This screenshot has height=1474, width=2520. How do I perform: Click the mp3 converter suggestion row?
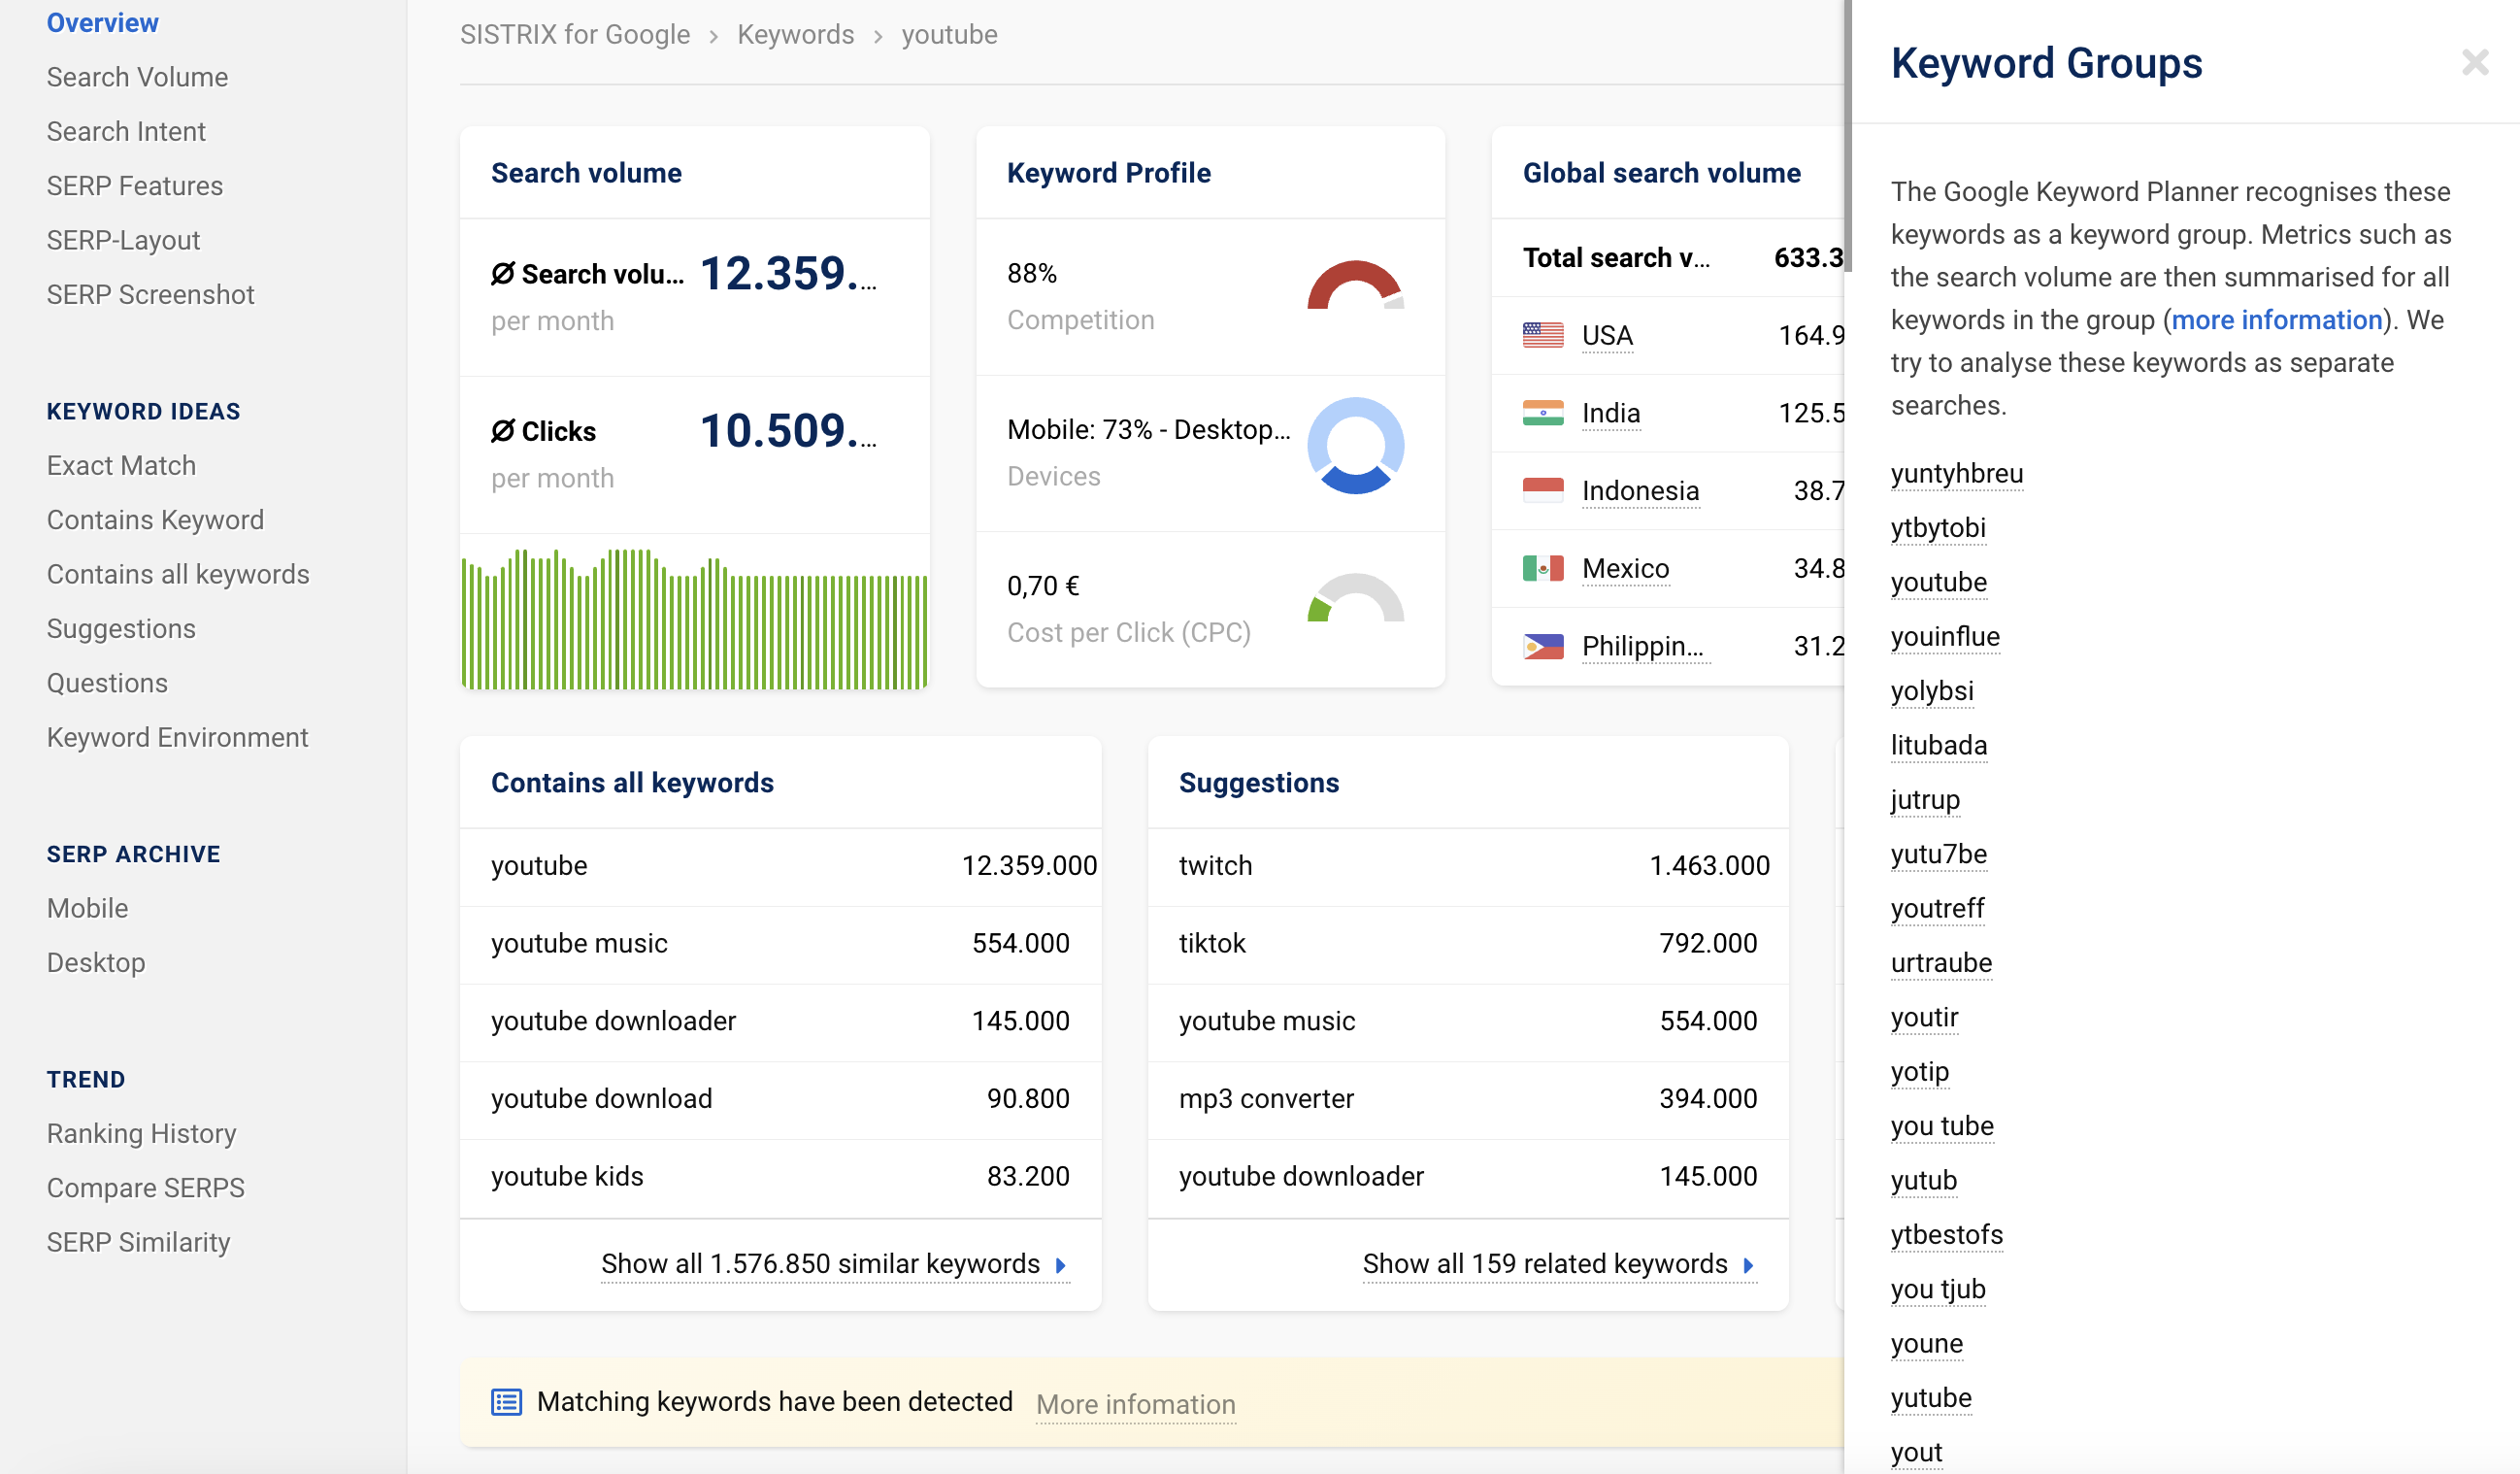click(1468, 1098)
